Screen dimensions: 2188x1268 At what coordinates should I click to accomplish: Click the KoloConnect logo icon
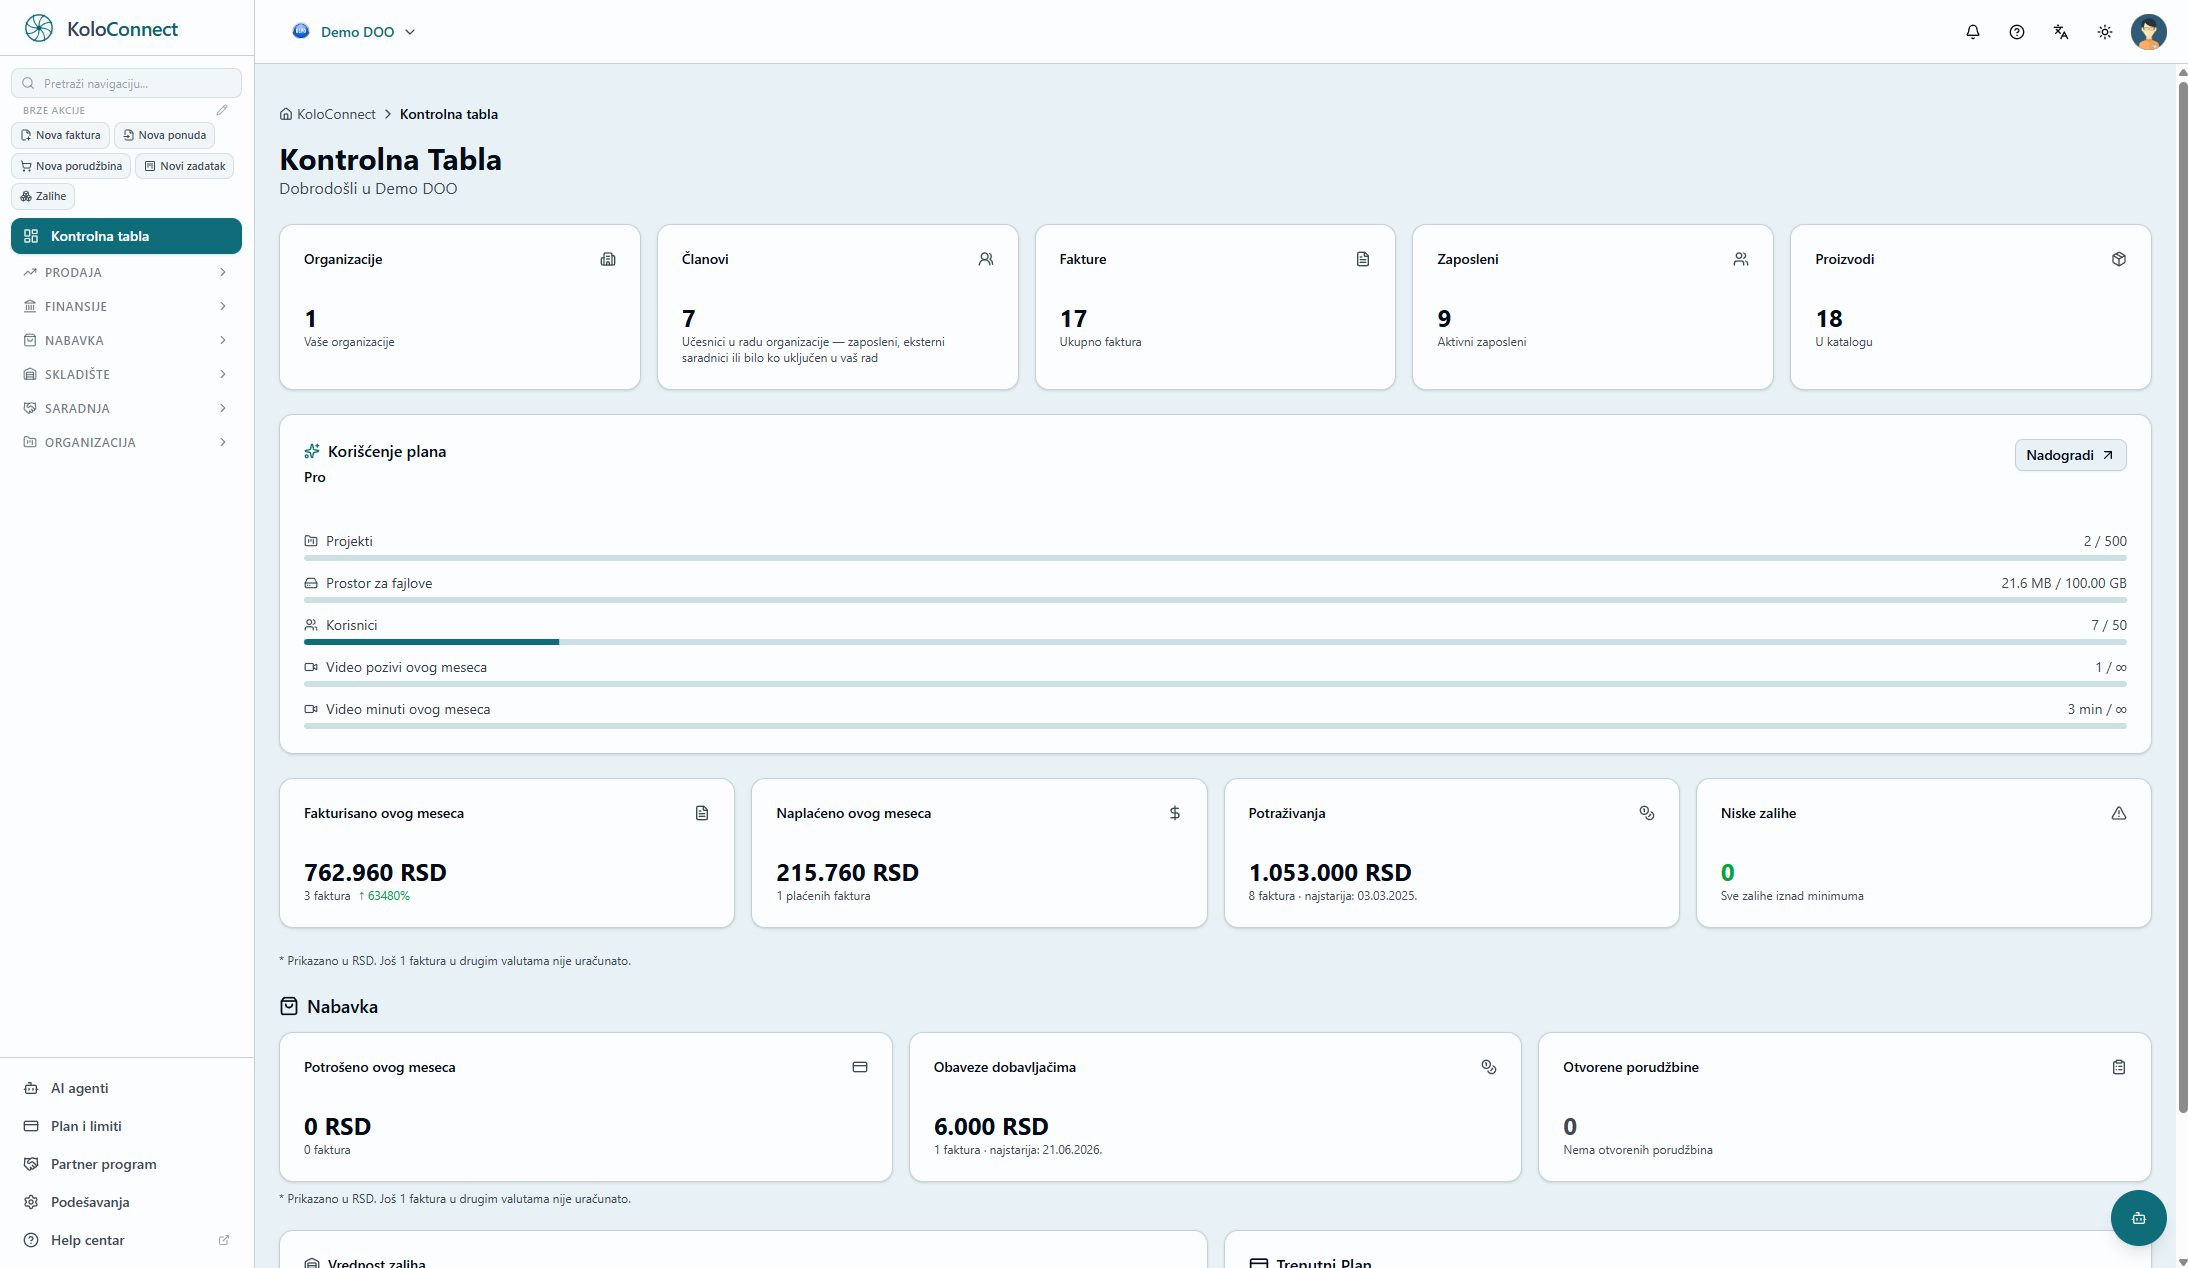coord(39,28)
